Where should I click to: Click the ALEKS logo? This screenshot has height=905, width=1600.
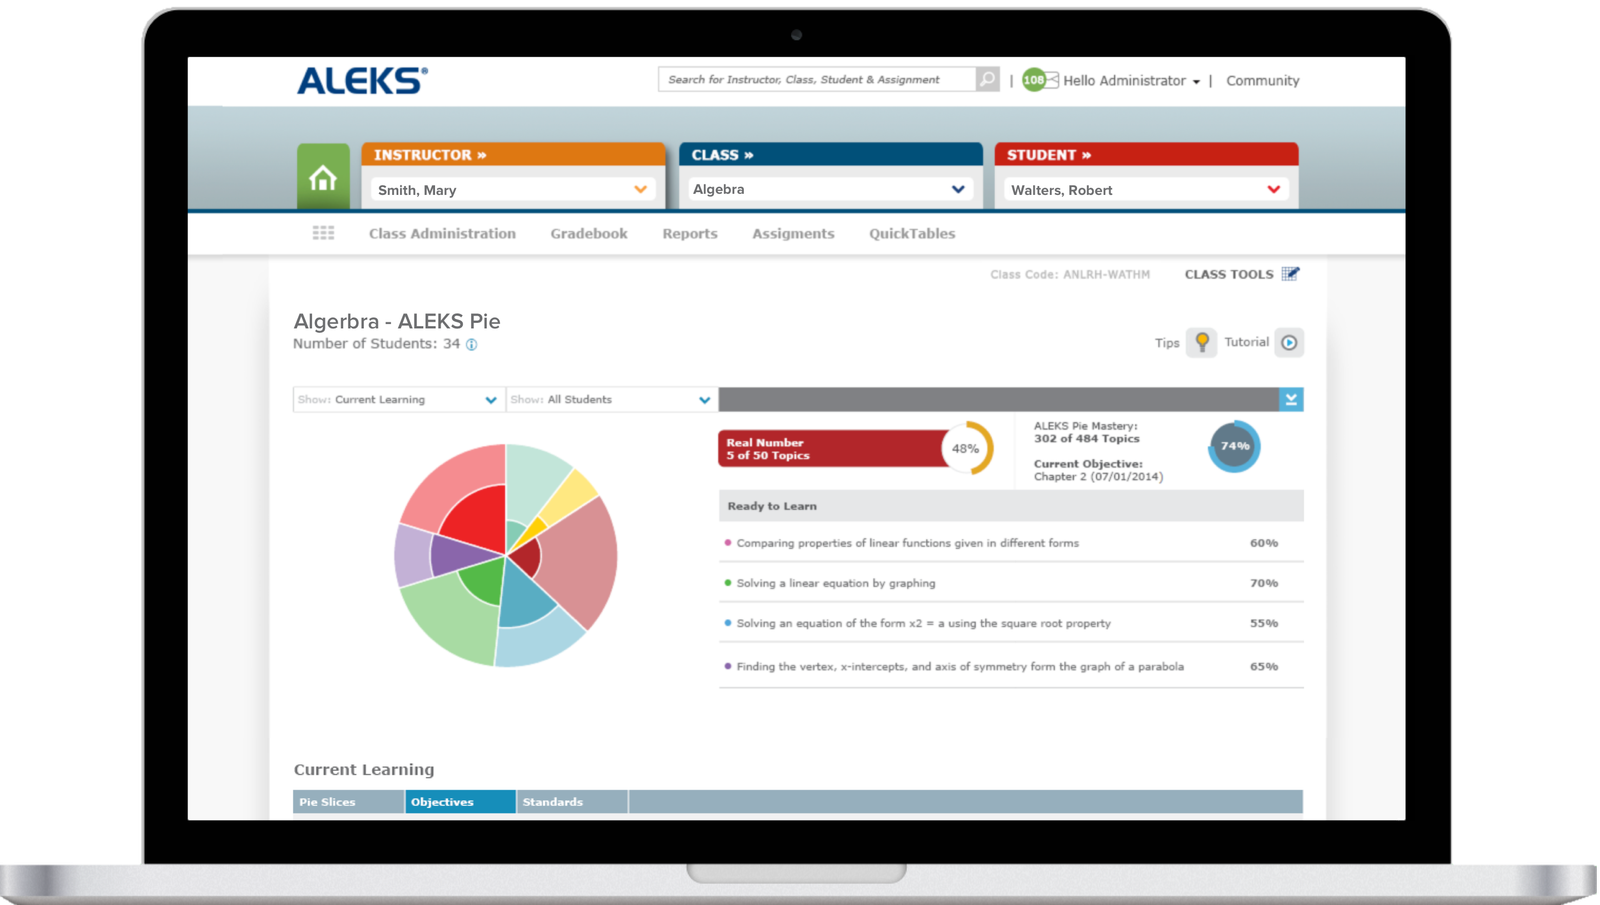pyautogui.click(x=362, y=80)
